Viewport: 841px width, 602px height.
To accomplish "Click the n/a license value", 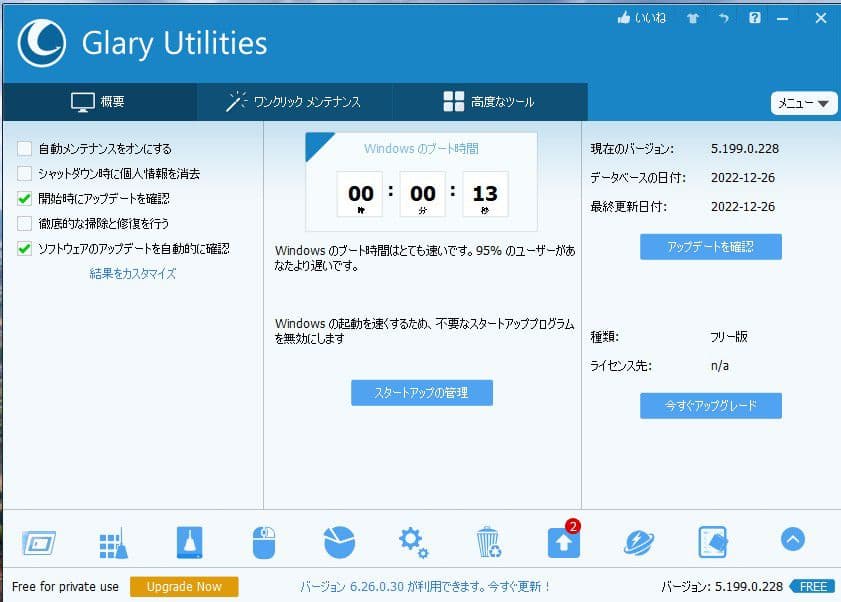I will pyautogui.click(x=720, y=366).
